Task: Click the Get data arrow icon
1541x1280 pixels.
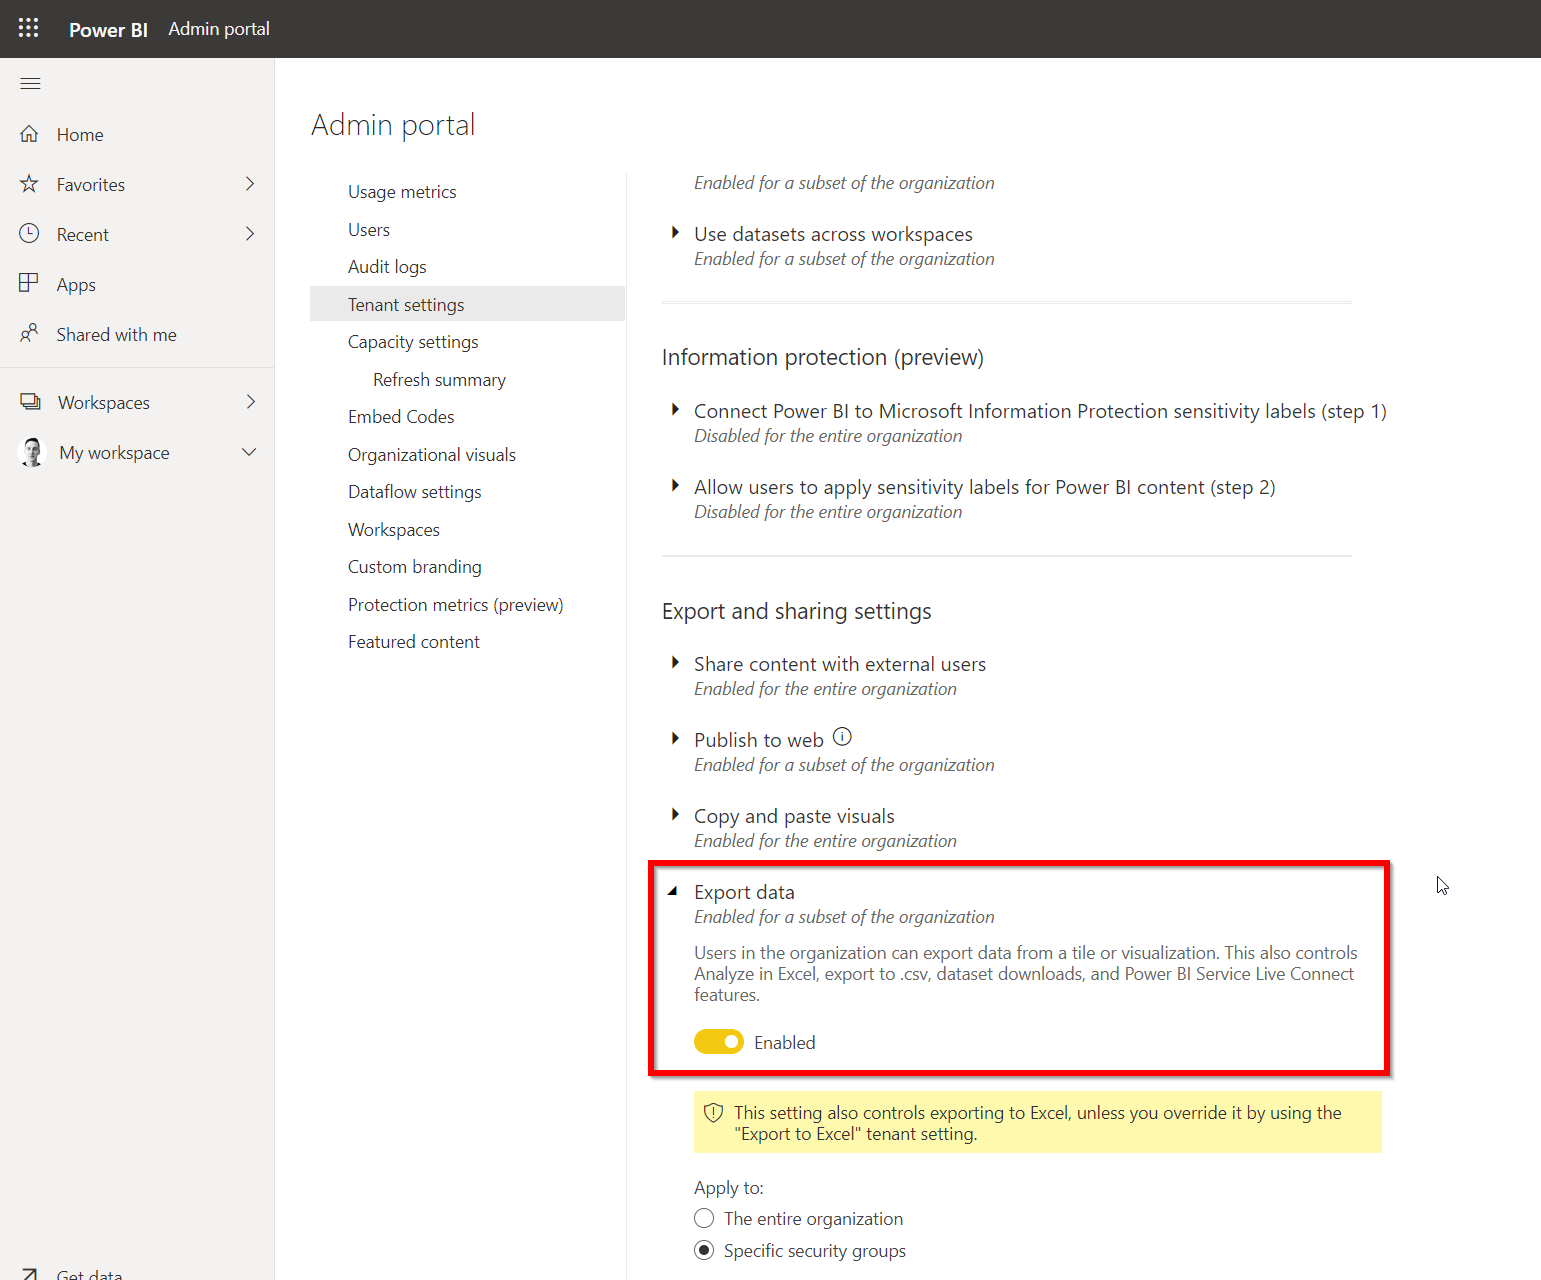Action: [30, 1274]
